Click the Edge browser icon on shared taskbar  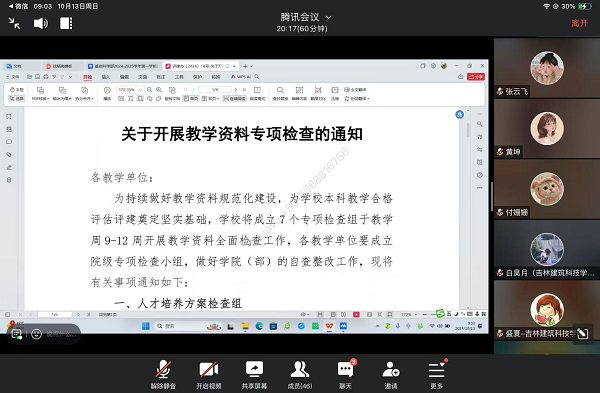[x=259, y=326]
